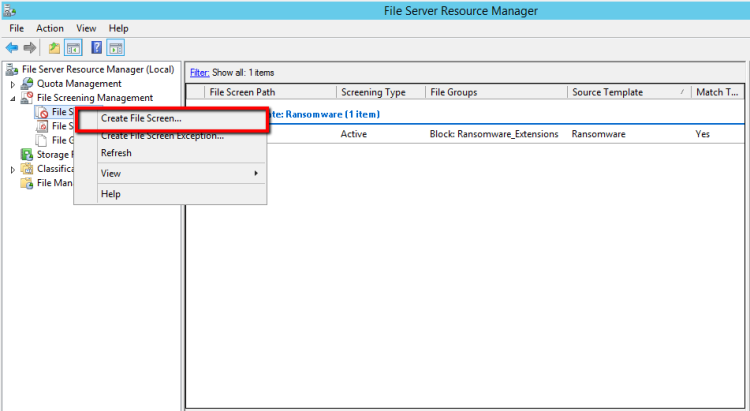Click the Show/Hide Console Tree icon

point(73,47)
